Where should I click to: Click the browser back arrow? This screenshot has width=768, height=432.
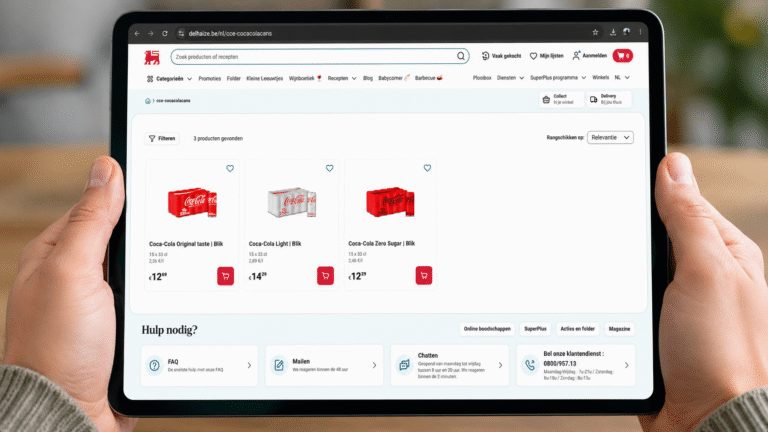137,33
